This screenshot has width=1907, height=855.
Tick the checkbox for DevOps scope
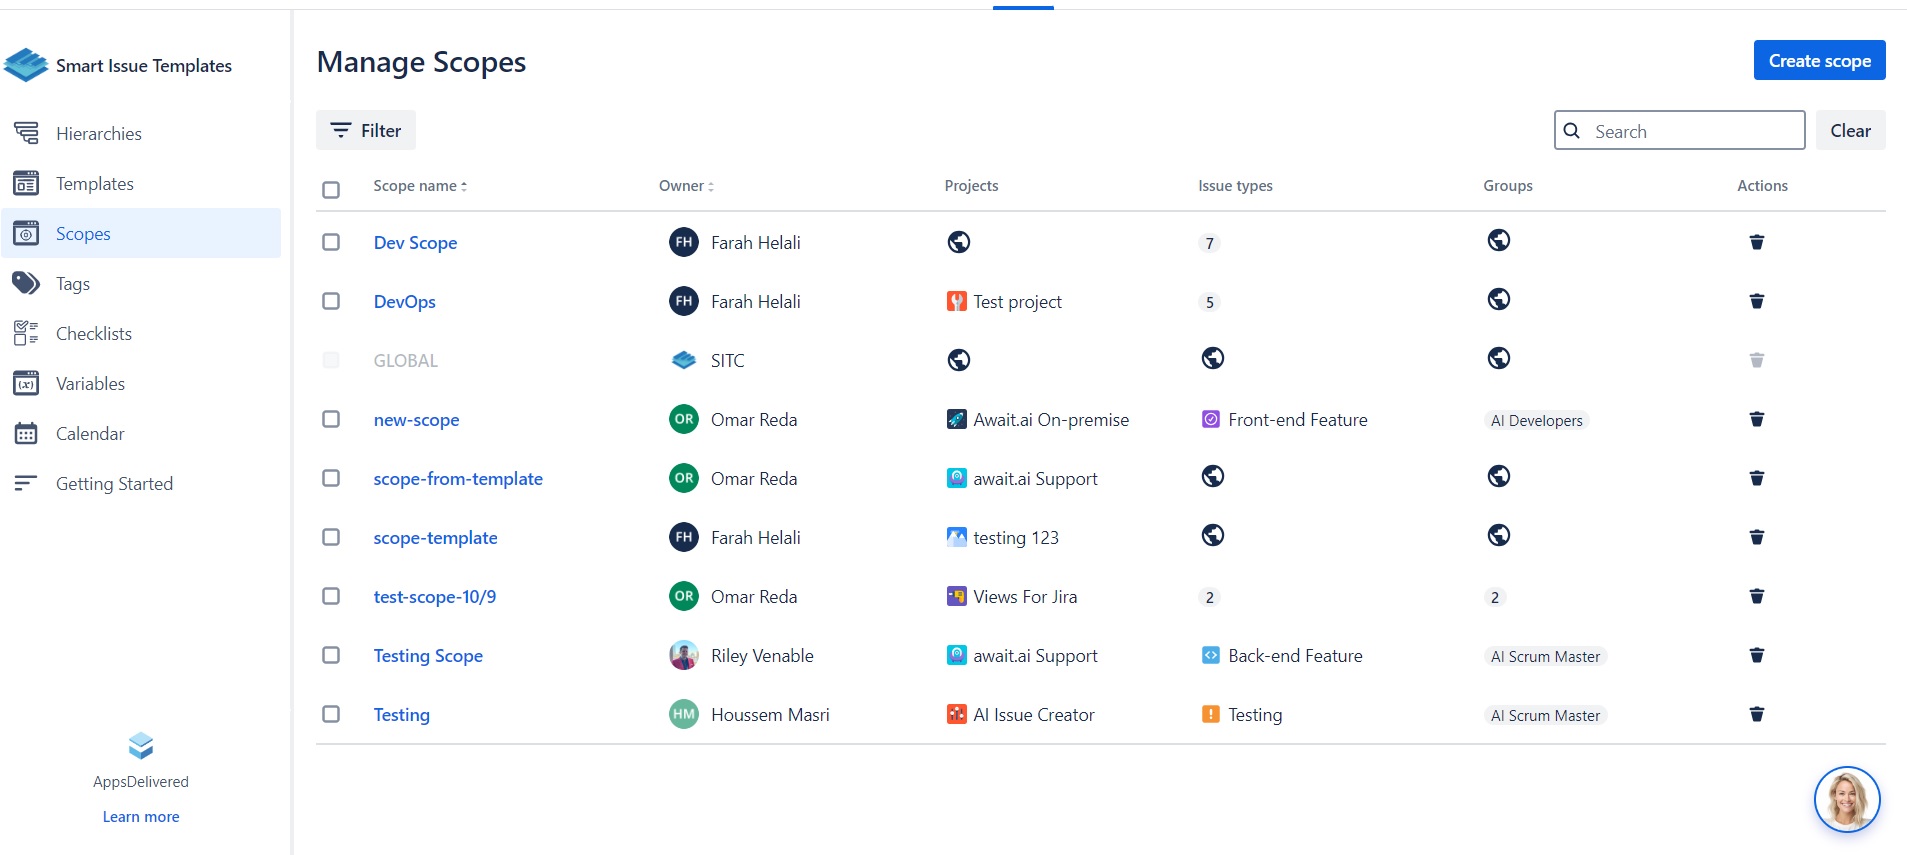click(x=331, y=301)
